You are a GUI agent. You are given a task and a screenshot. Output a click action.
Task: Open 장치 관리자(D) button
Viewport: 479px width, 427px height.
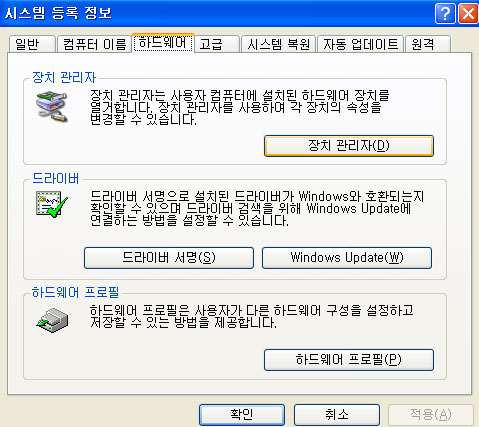[x=349, y=146]
